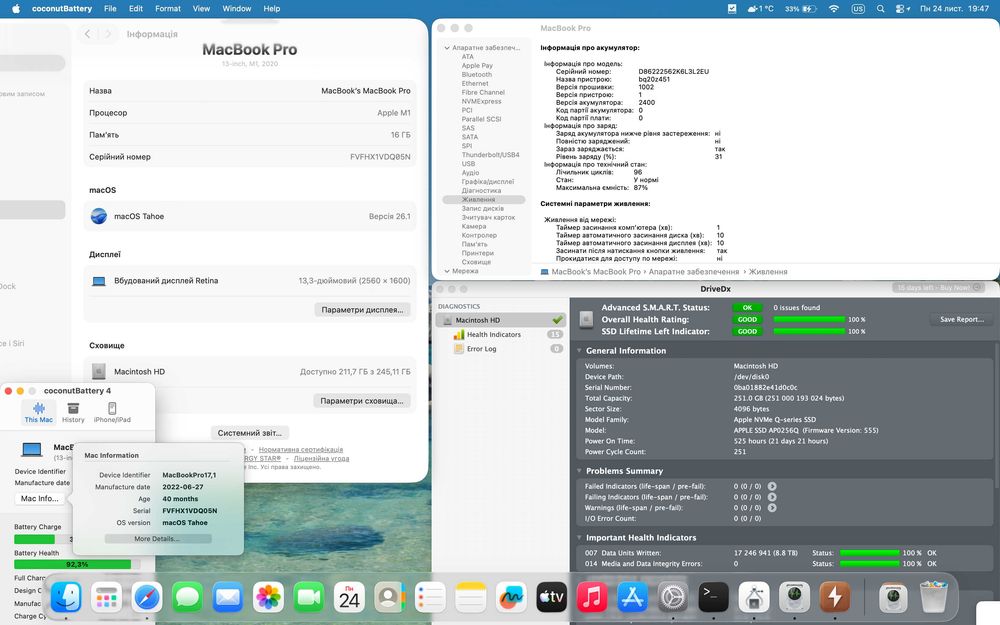Open Trash in the Dock
1000x625 pixels.
(934, 598)
